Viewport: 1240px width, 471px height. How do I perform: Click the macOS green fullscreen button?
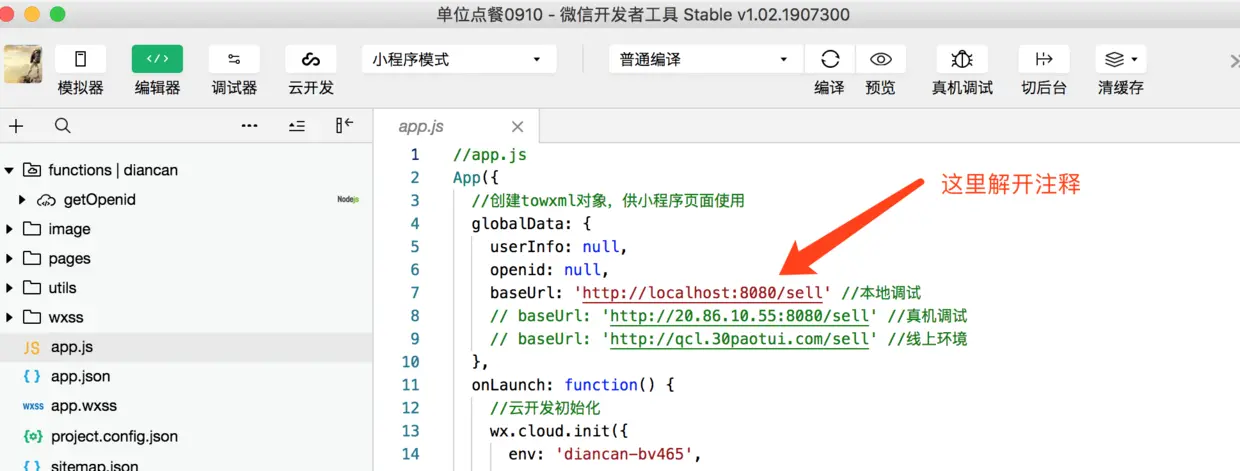click(x=57, y=14)
